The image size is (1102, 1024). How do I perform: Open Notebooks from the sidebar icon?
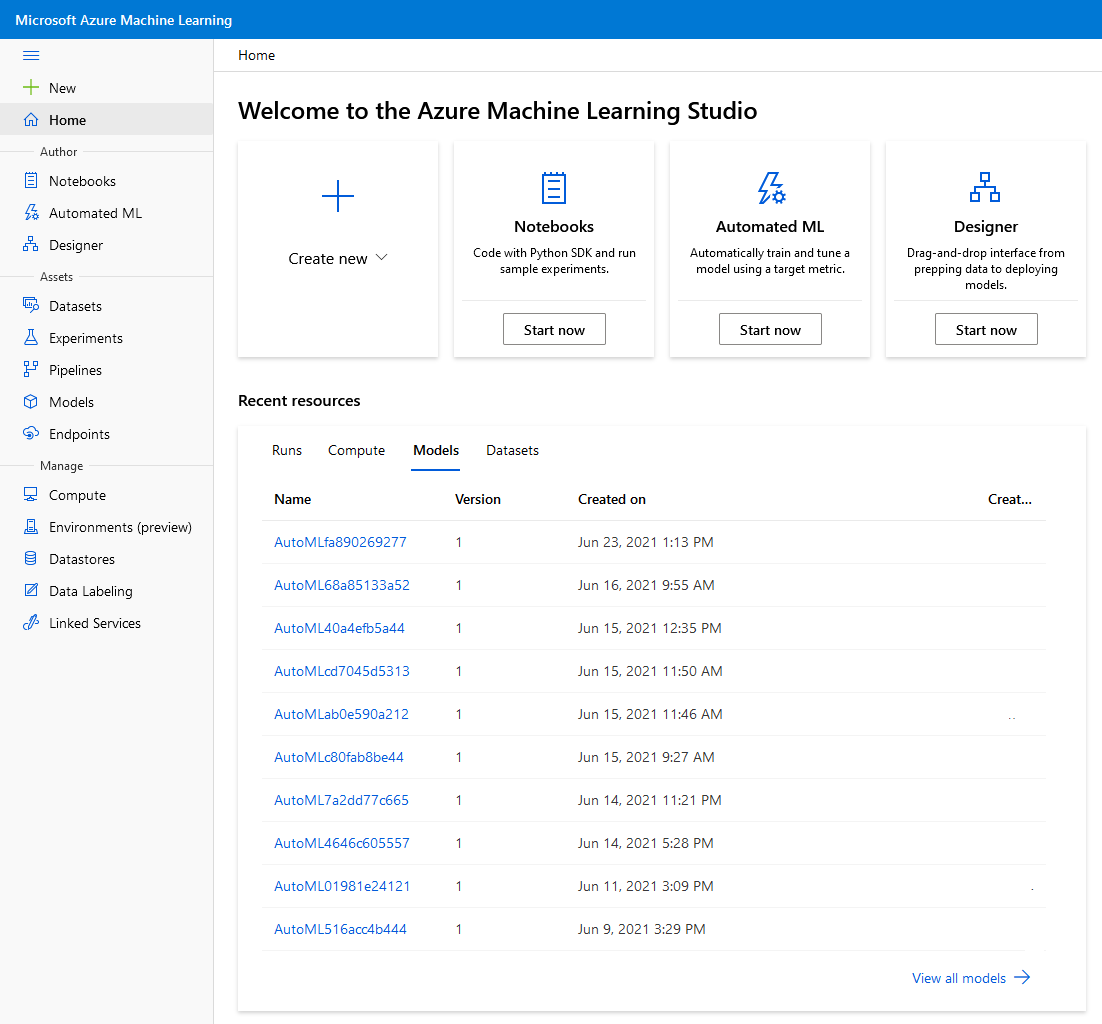click(31, 181)
